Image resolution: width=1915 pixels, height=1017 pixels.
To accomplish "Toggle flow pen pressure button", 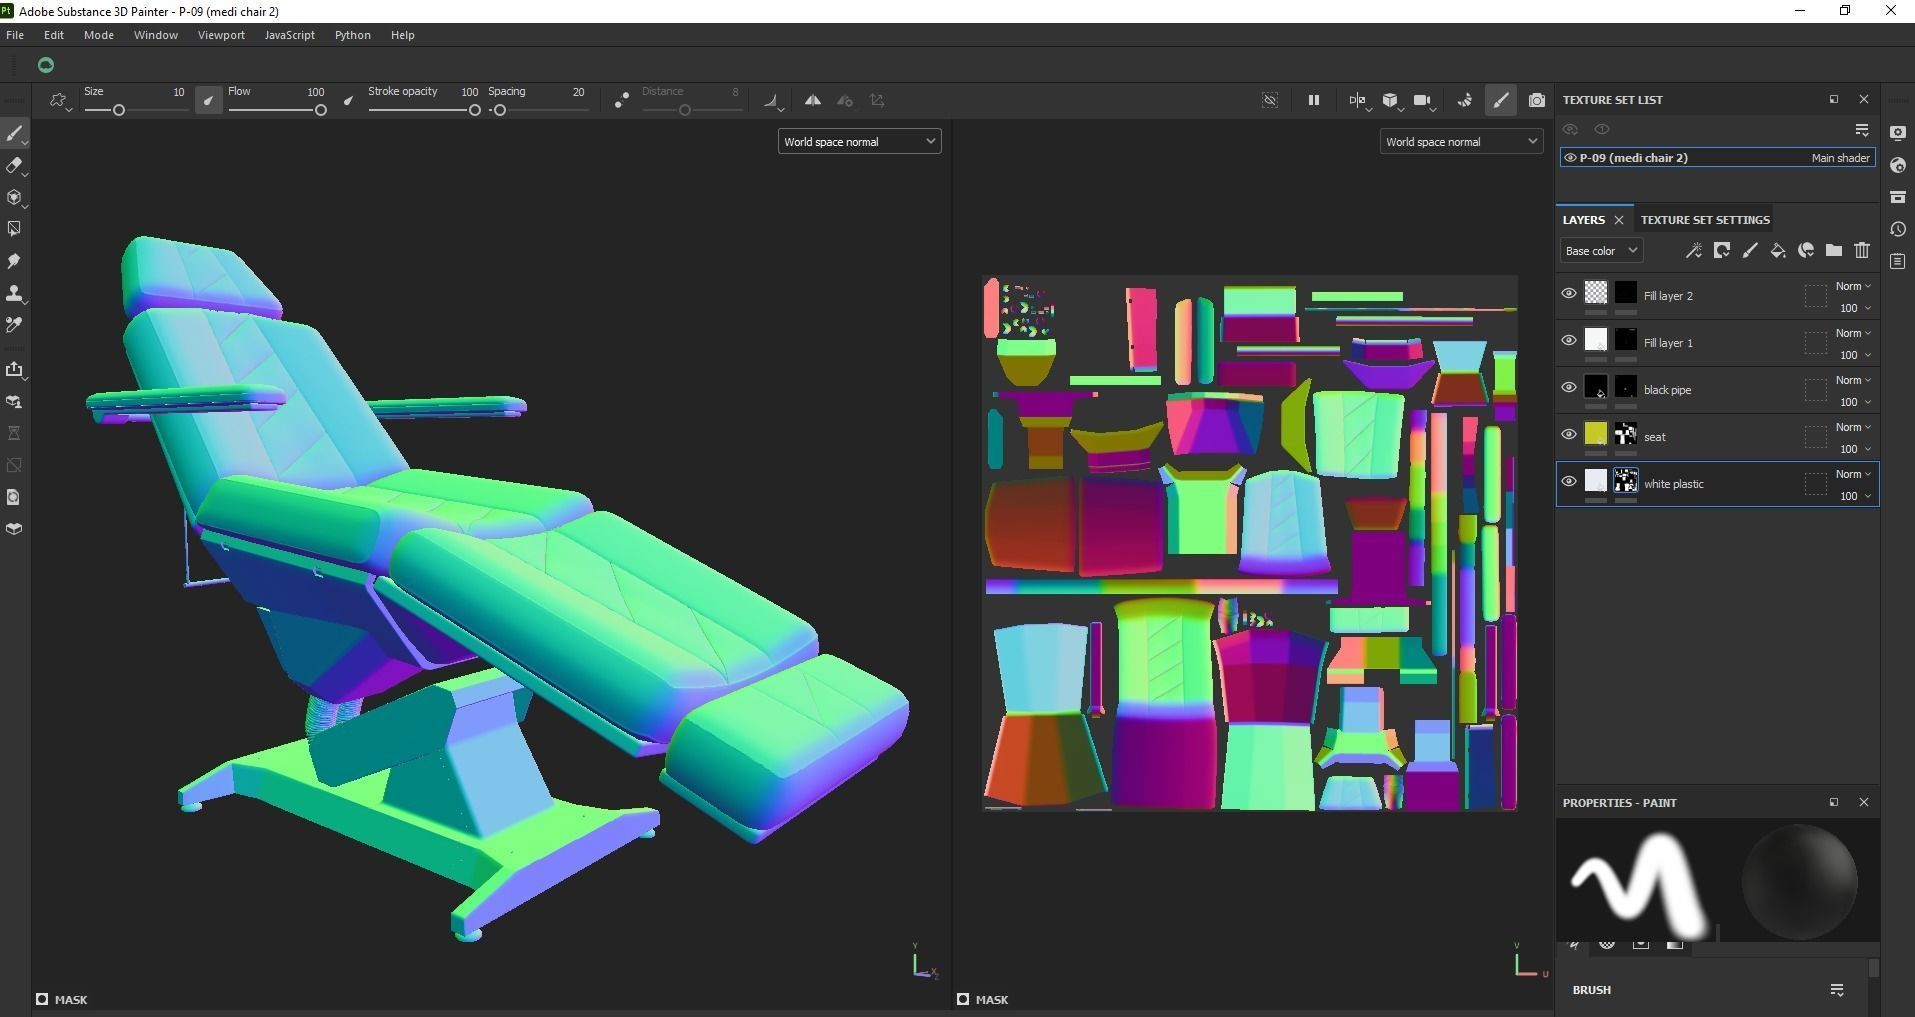I will coord(348,100).
